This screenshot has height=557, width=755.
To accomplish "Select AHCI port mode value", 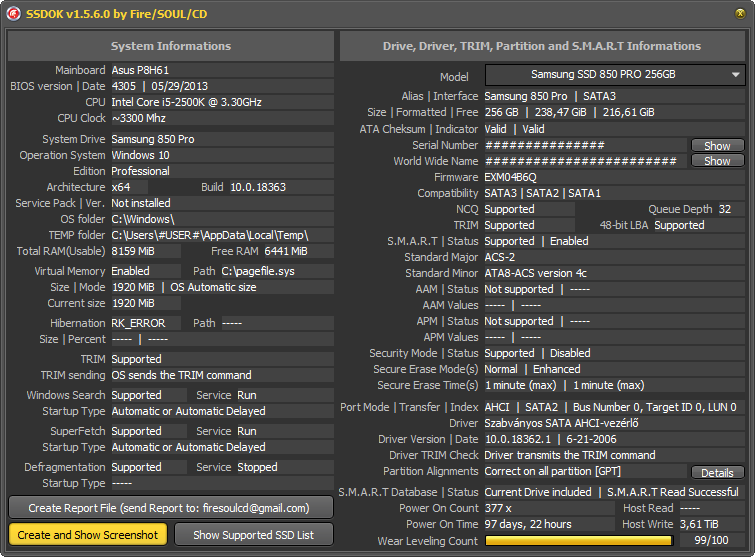I will click(x=497, y=407).
